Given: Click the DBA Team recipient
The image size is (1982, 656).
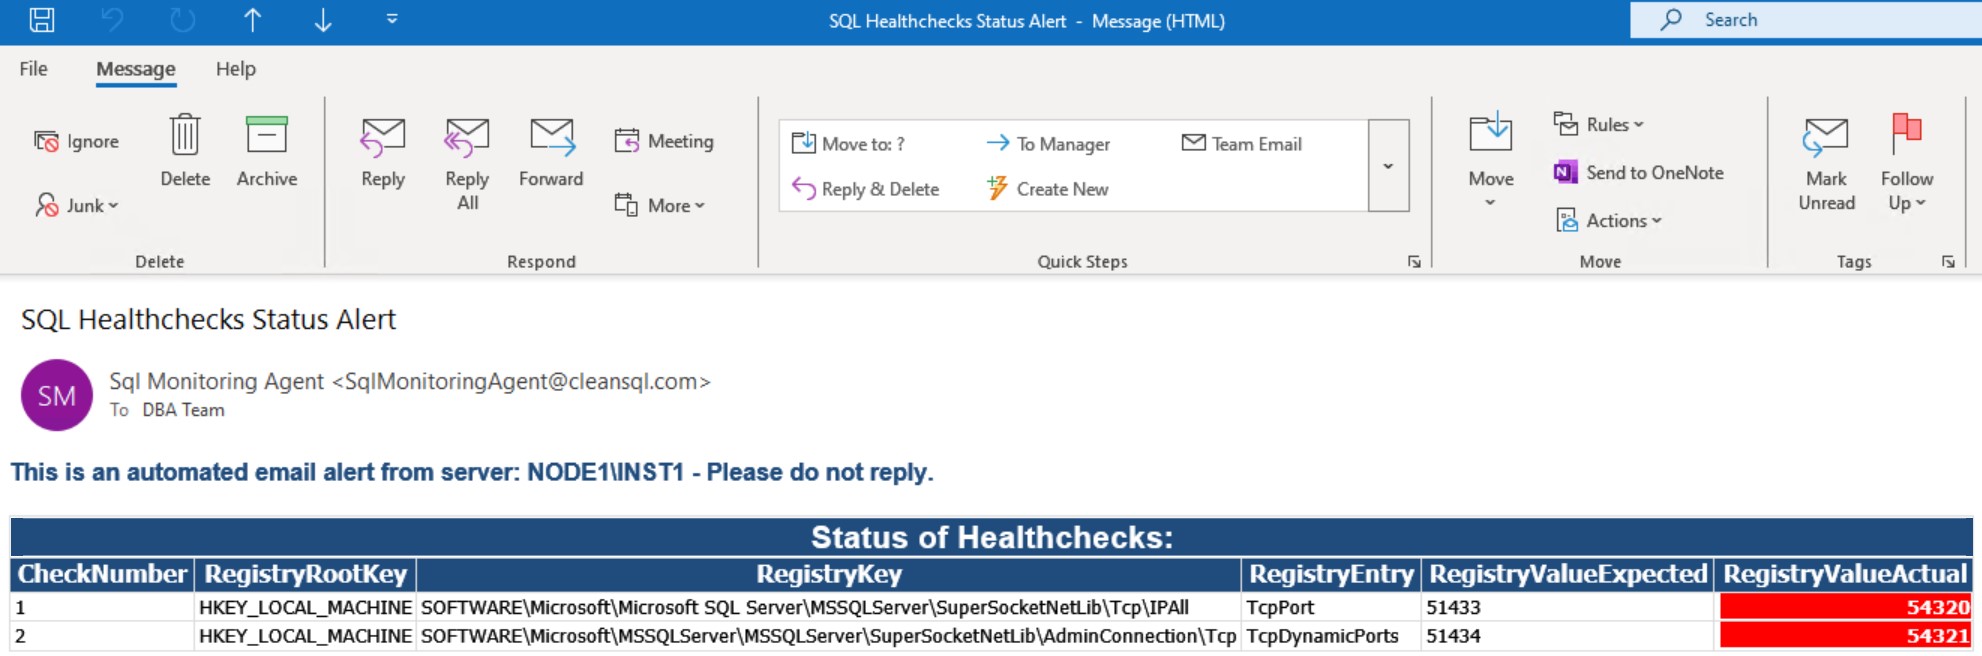Looking at the screenshot, I should click(183, 410).
